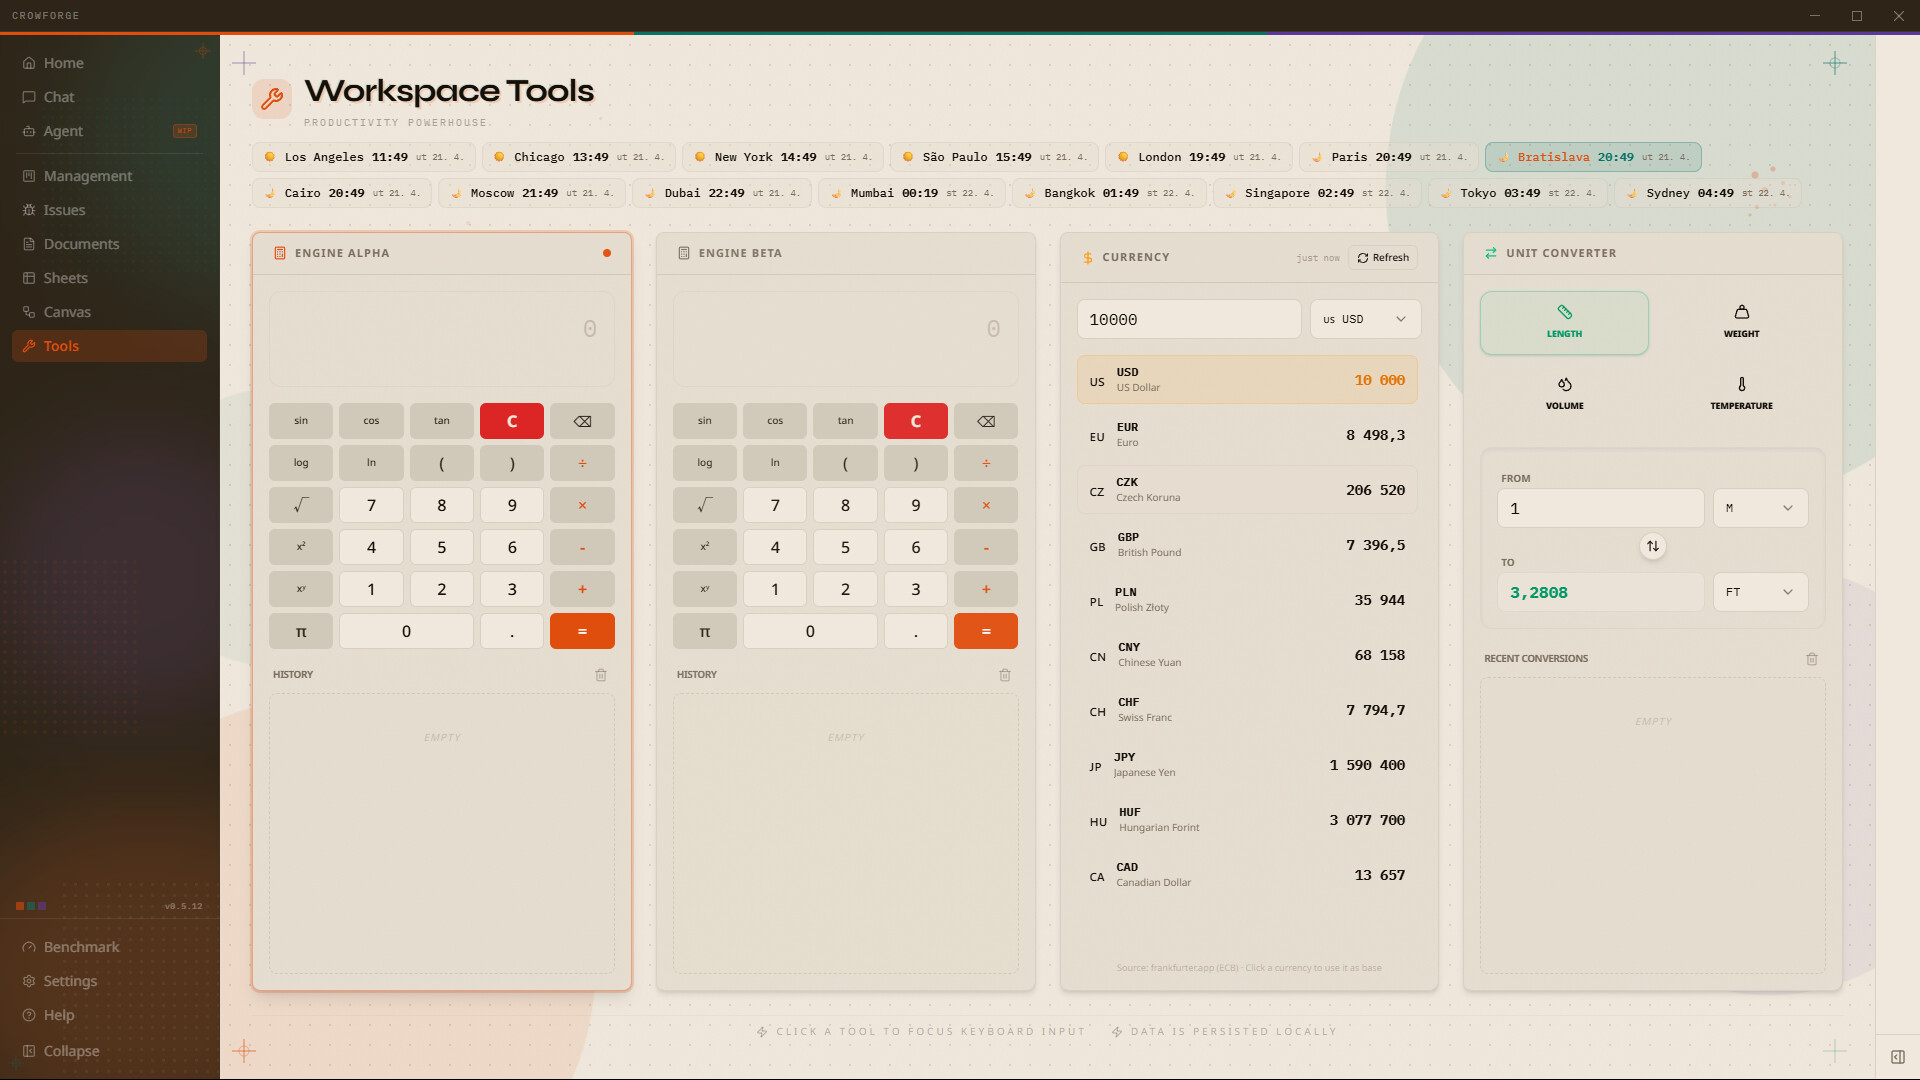The height and width of the screenshot is (1080, 1920).
Task: Select the Bratislava world clock chip
Action: (1593, 157)
